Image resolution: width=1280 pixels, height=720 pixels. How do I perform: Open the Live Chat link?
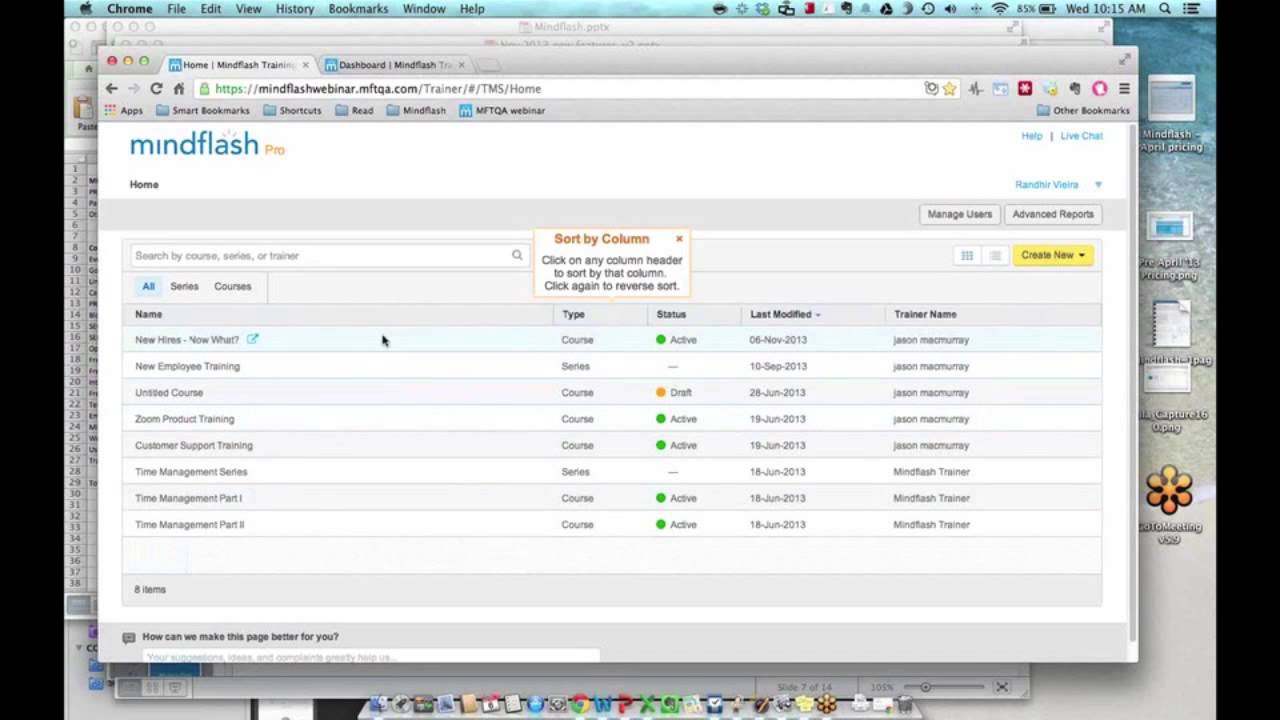(1081, 136)
